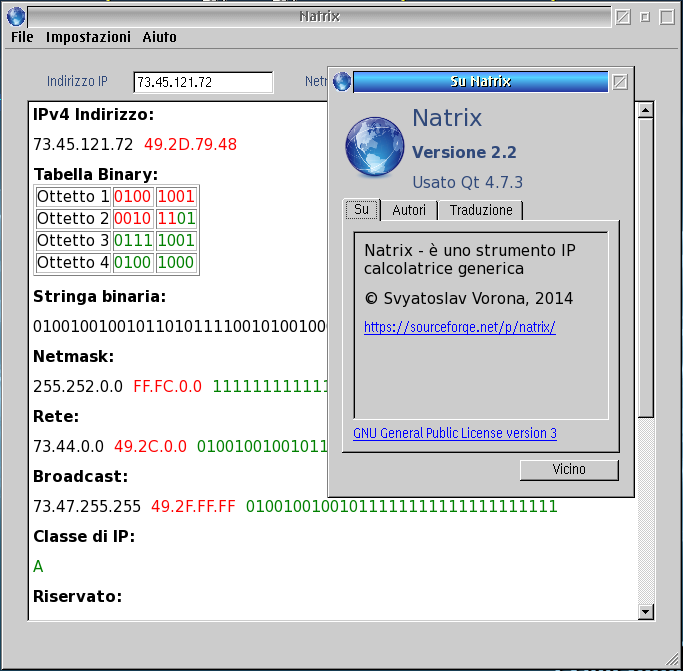This screenshot has height=671, width=683.
Task: Click the vertical scrollbar handle
Action: pos(645,268)
